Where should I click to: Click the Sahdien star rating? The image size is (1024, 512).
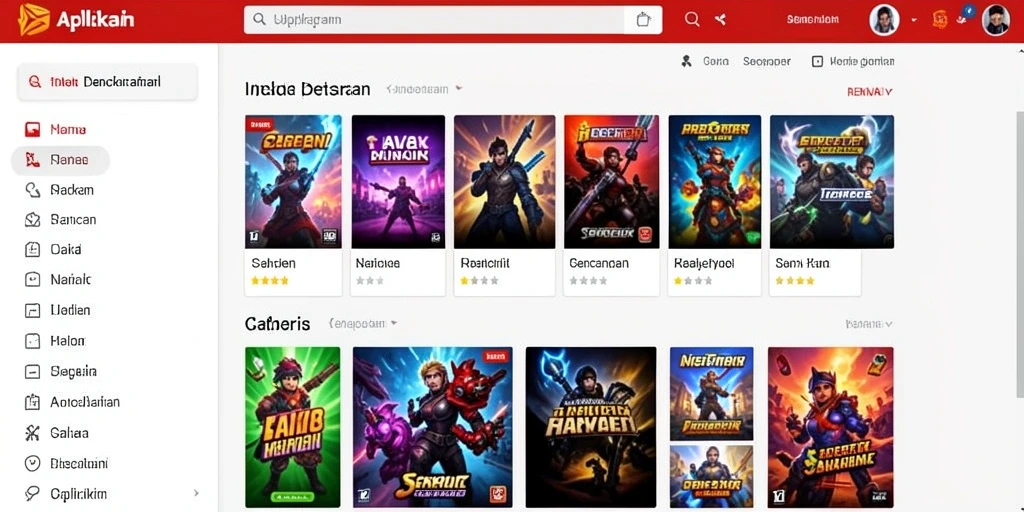(270, 281)
